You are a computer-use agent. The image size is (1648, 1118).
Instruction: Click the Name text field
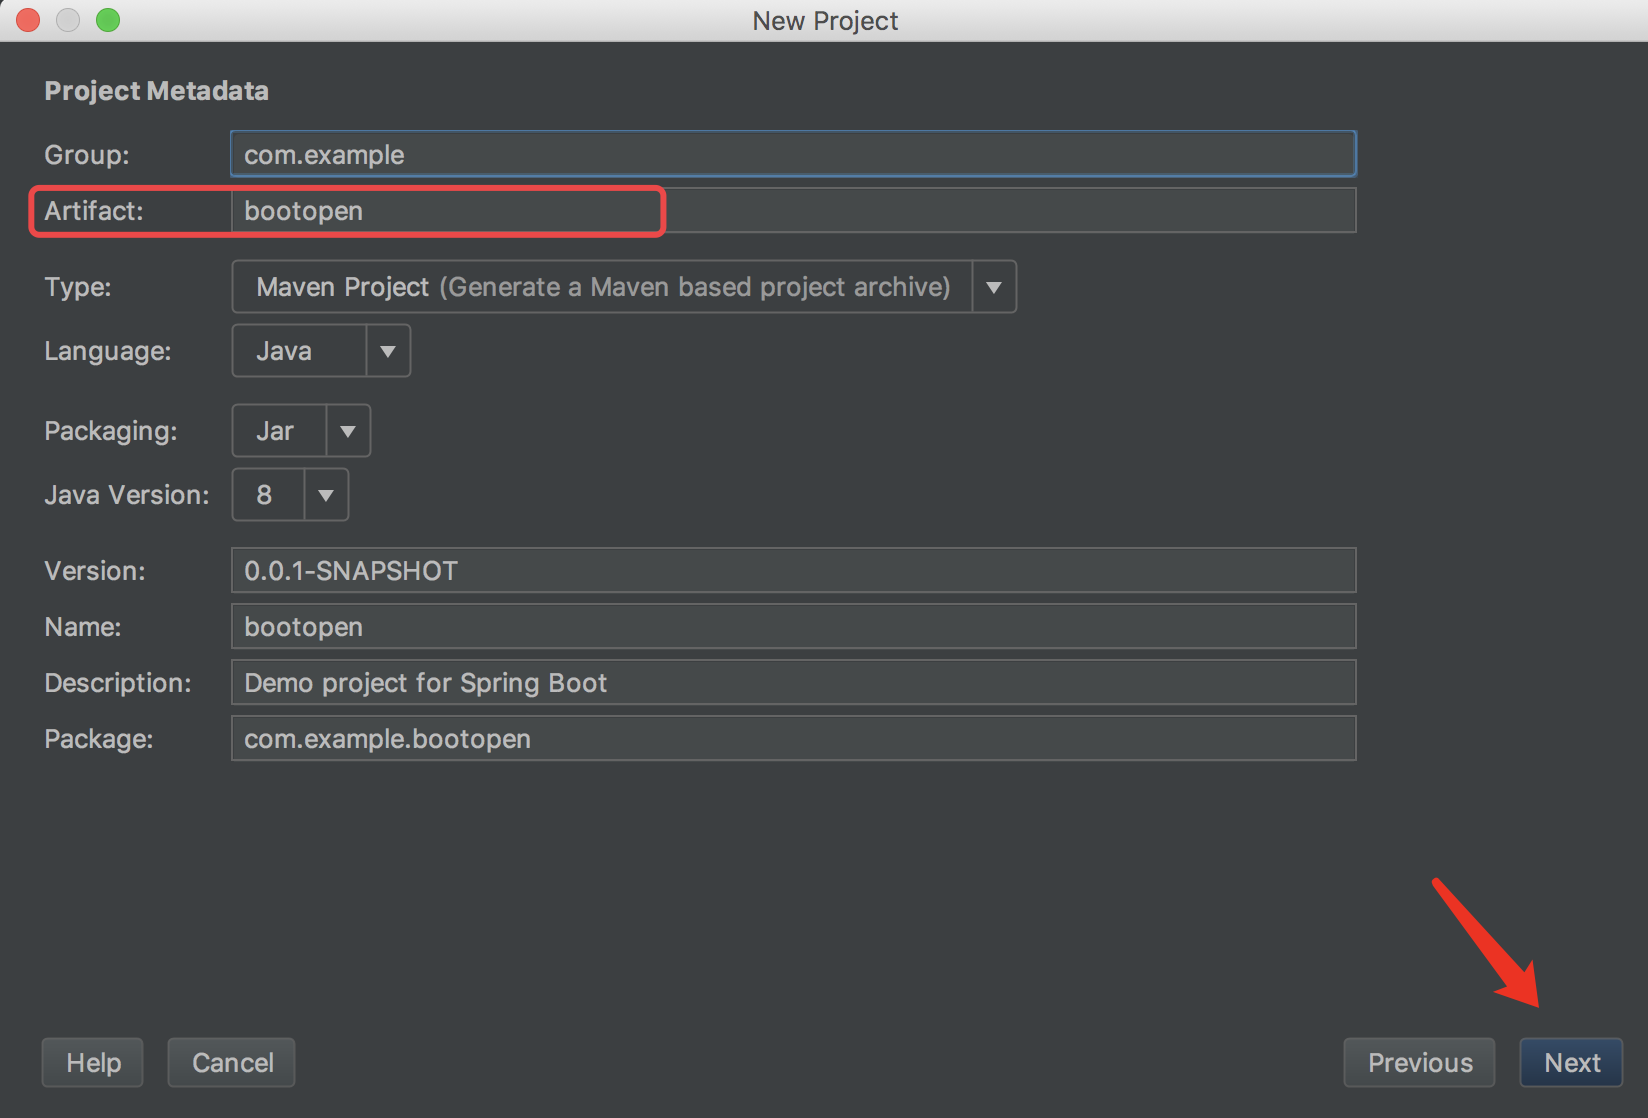coord(792,627)
